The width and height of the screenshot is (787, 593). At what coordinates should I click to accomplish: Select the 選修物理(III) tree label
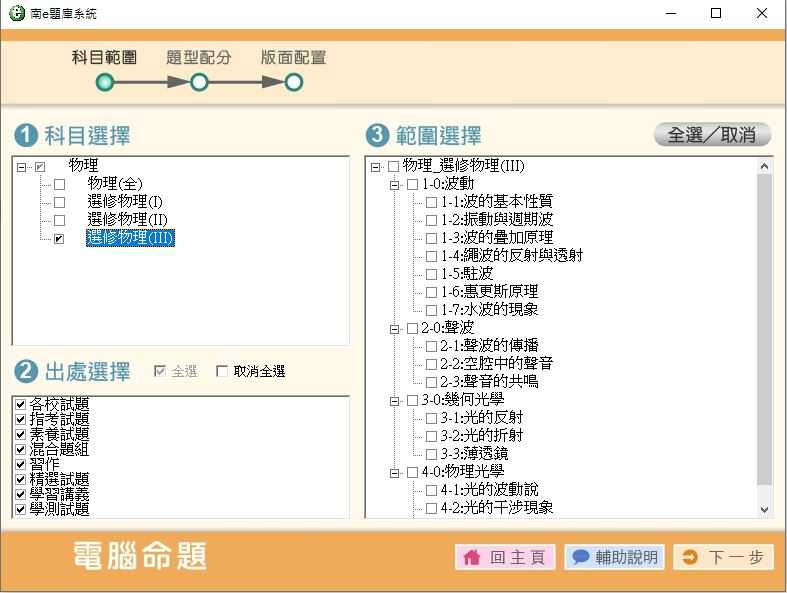(130, 238)
